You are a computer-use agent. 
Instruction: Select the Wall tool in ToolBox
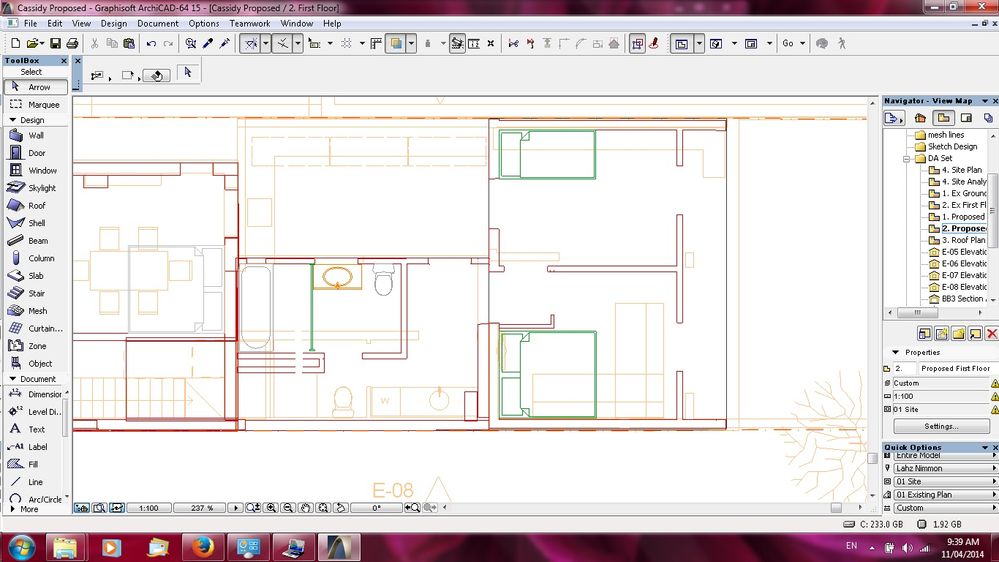click(35, 135)
